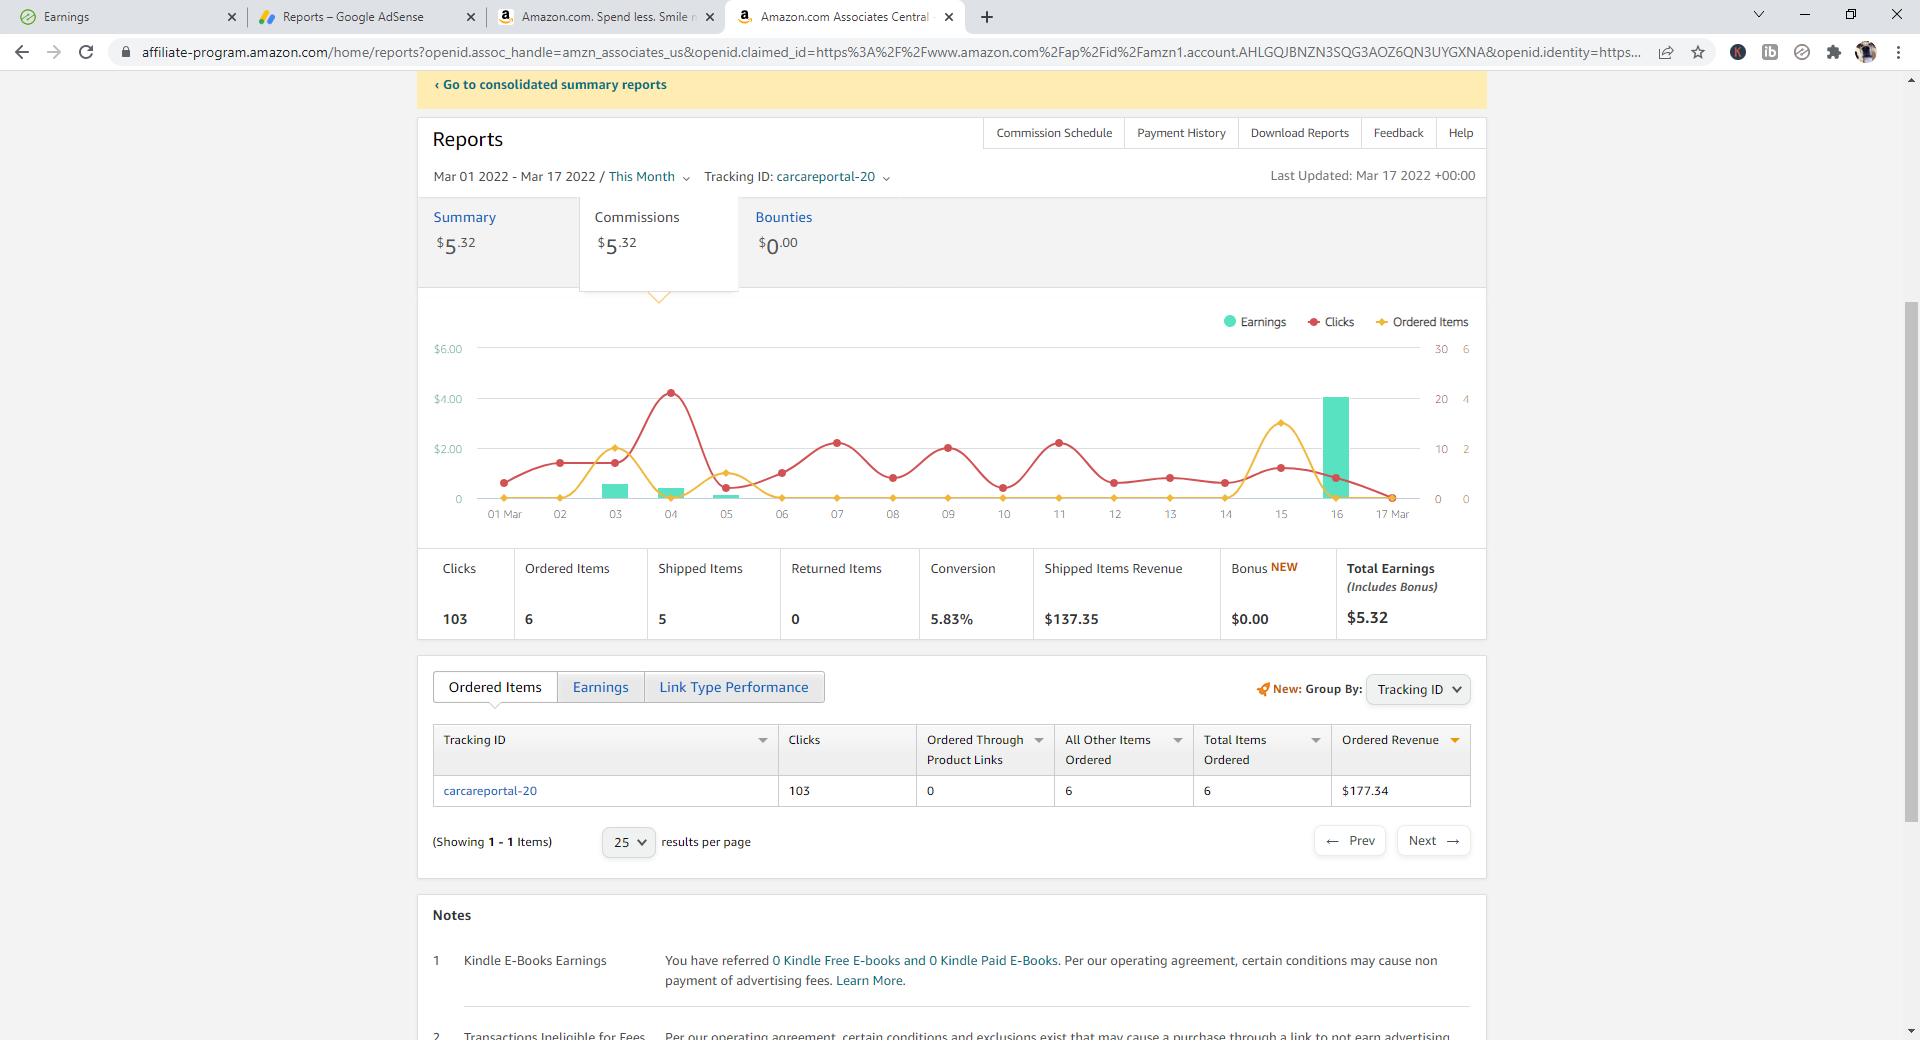Screen dimensions: 1920x1040
Task: Select the Bounties report card
Action: 818,242
